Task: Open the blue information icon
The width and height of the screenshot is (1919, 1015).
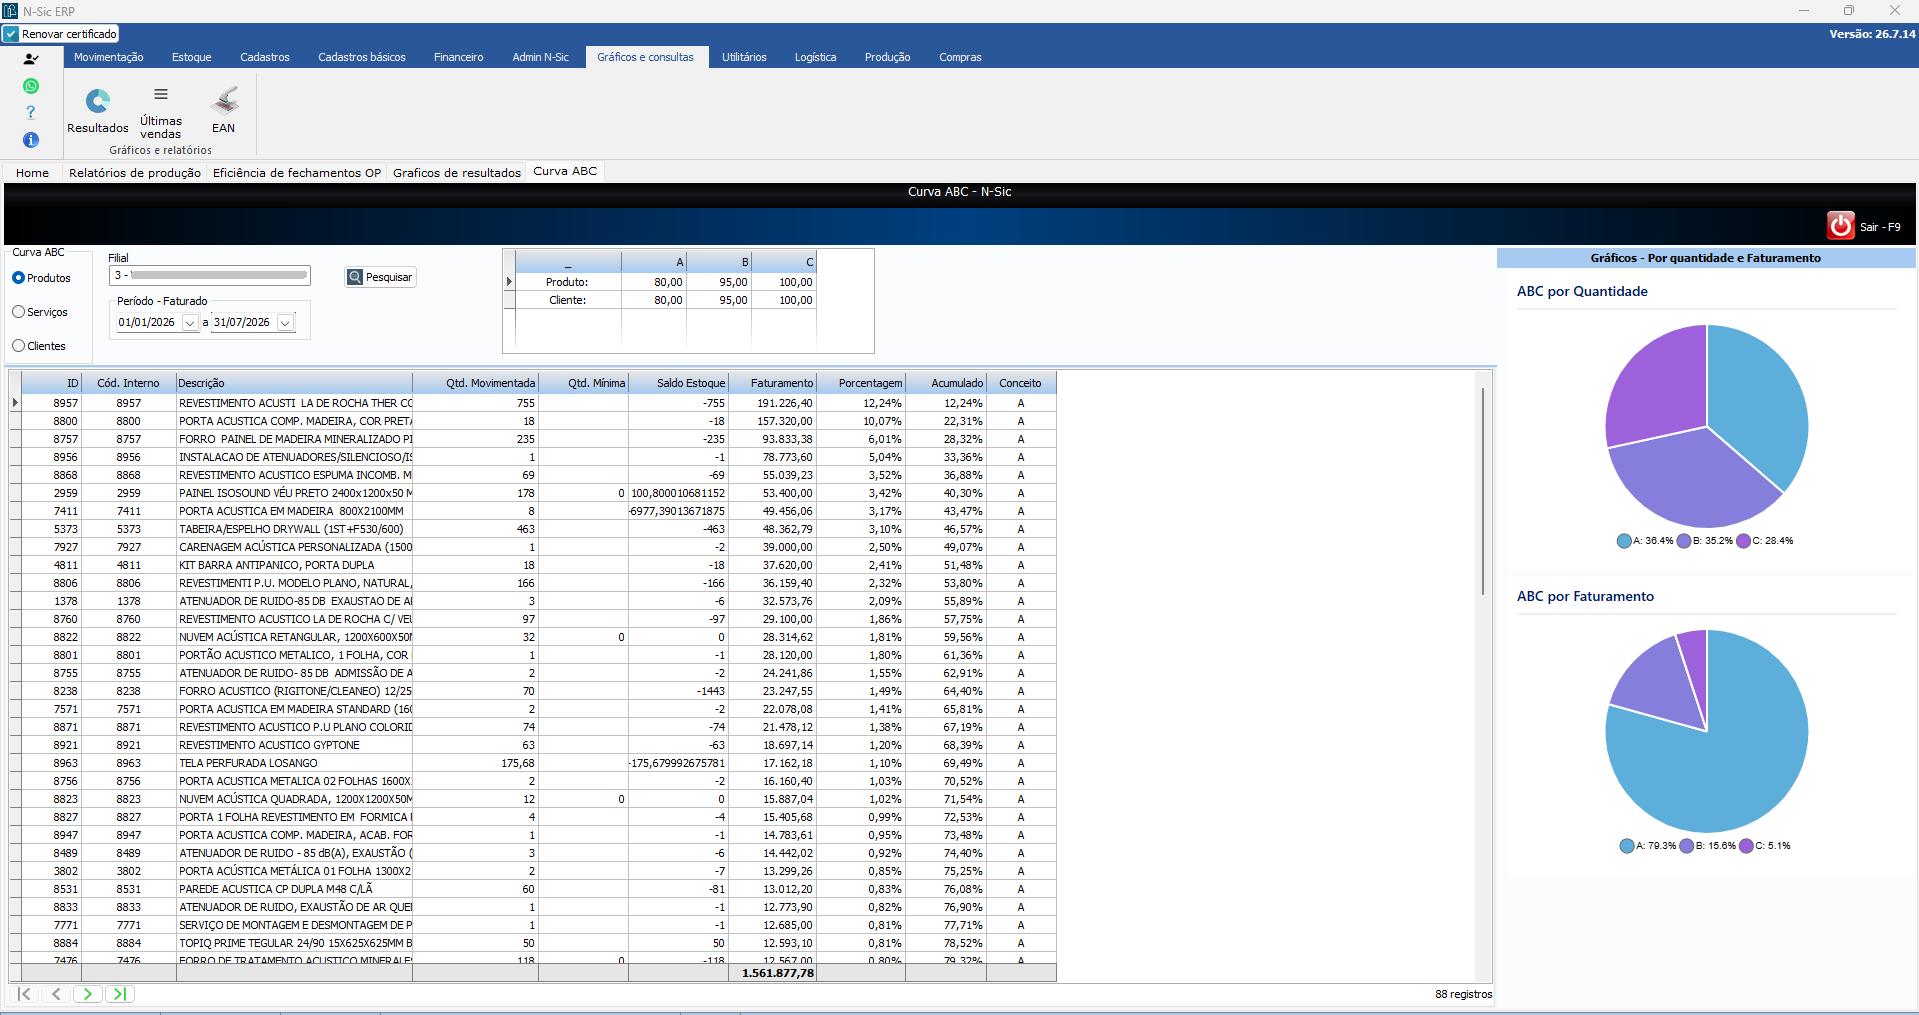Action: 31,140
